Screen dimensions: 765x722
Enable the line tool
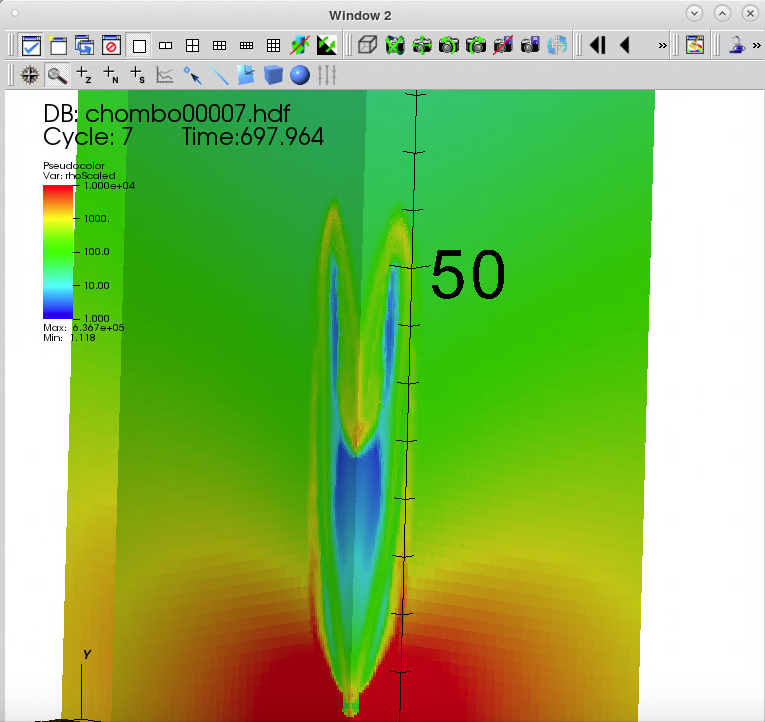point(219,75)
